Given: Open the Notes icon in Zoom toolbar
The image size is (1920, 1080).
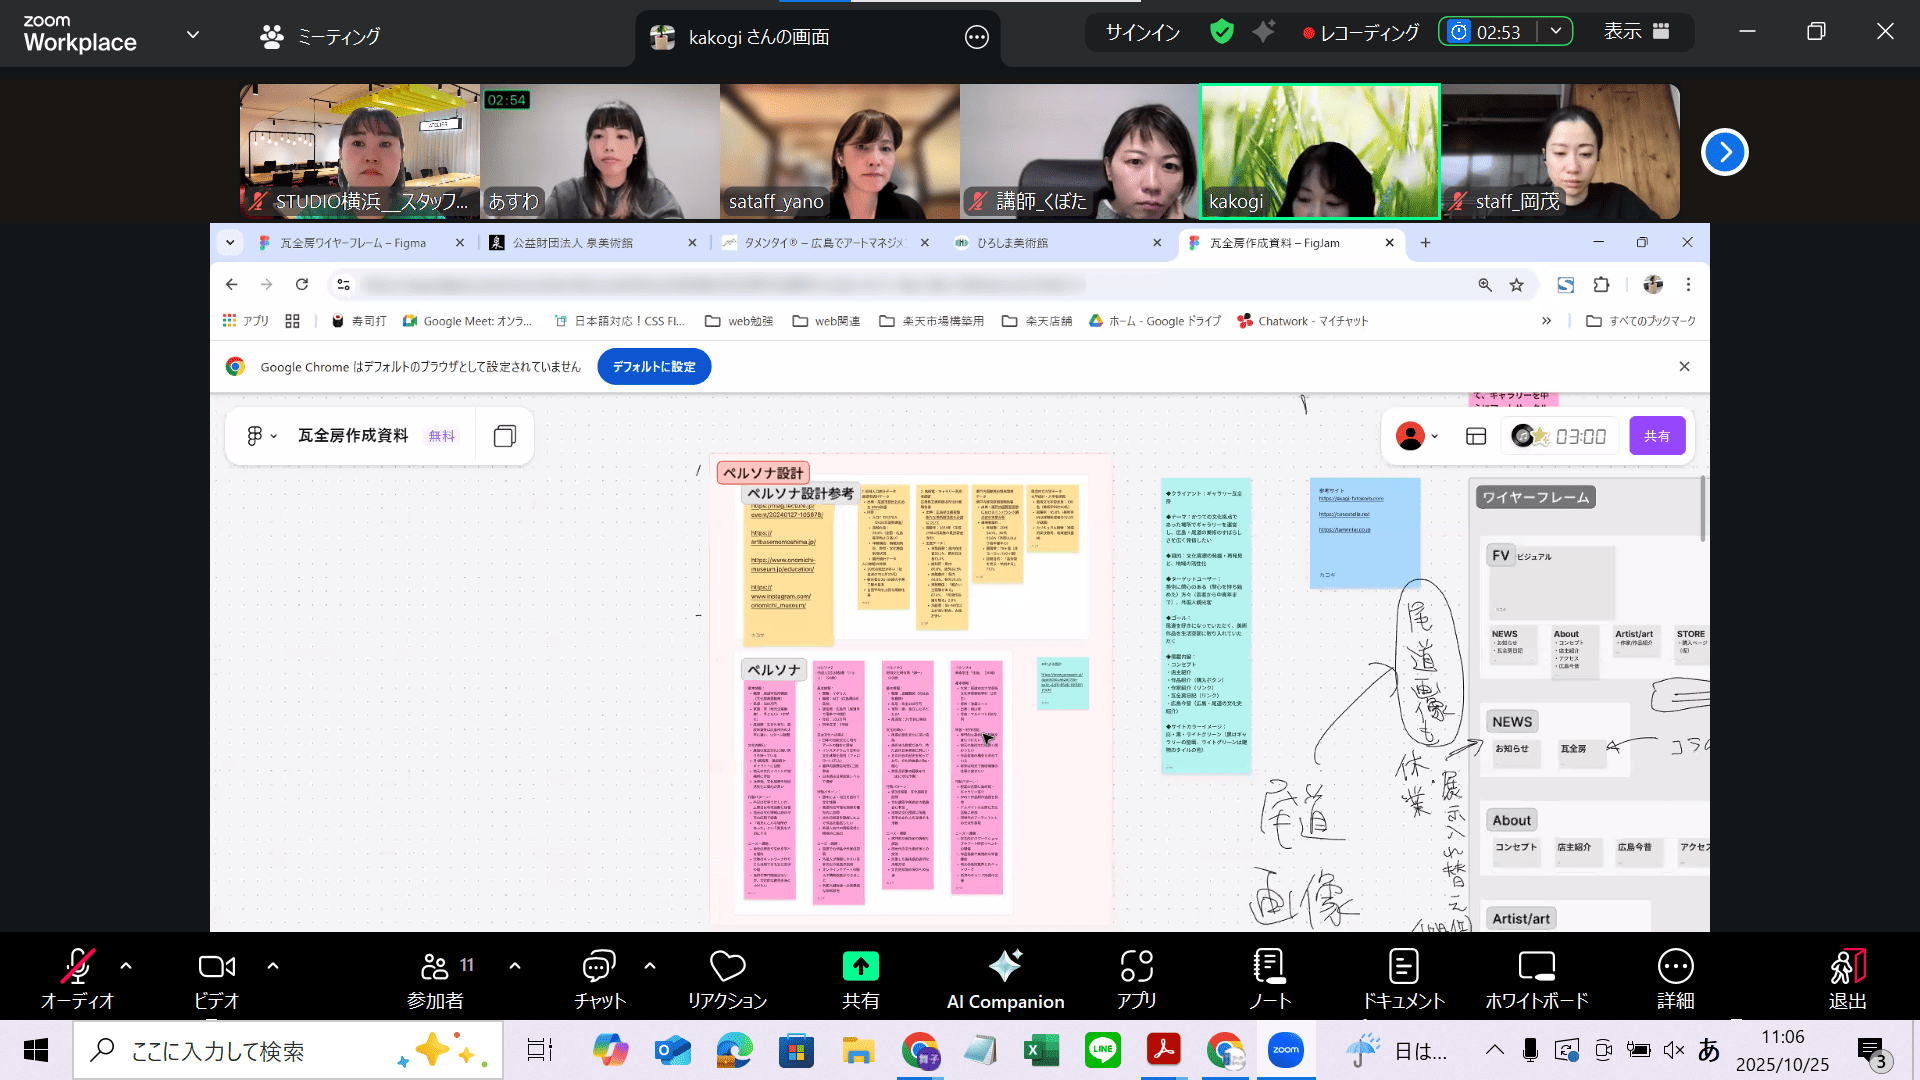Looking at the screenshot, I should point(1269,967).
